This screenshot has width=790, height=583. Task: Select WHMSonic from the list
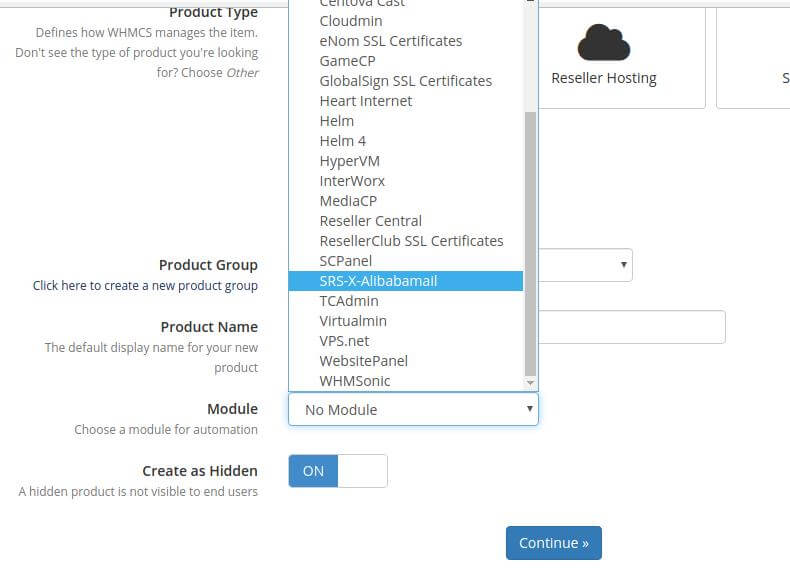click(406, 381)
